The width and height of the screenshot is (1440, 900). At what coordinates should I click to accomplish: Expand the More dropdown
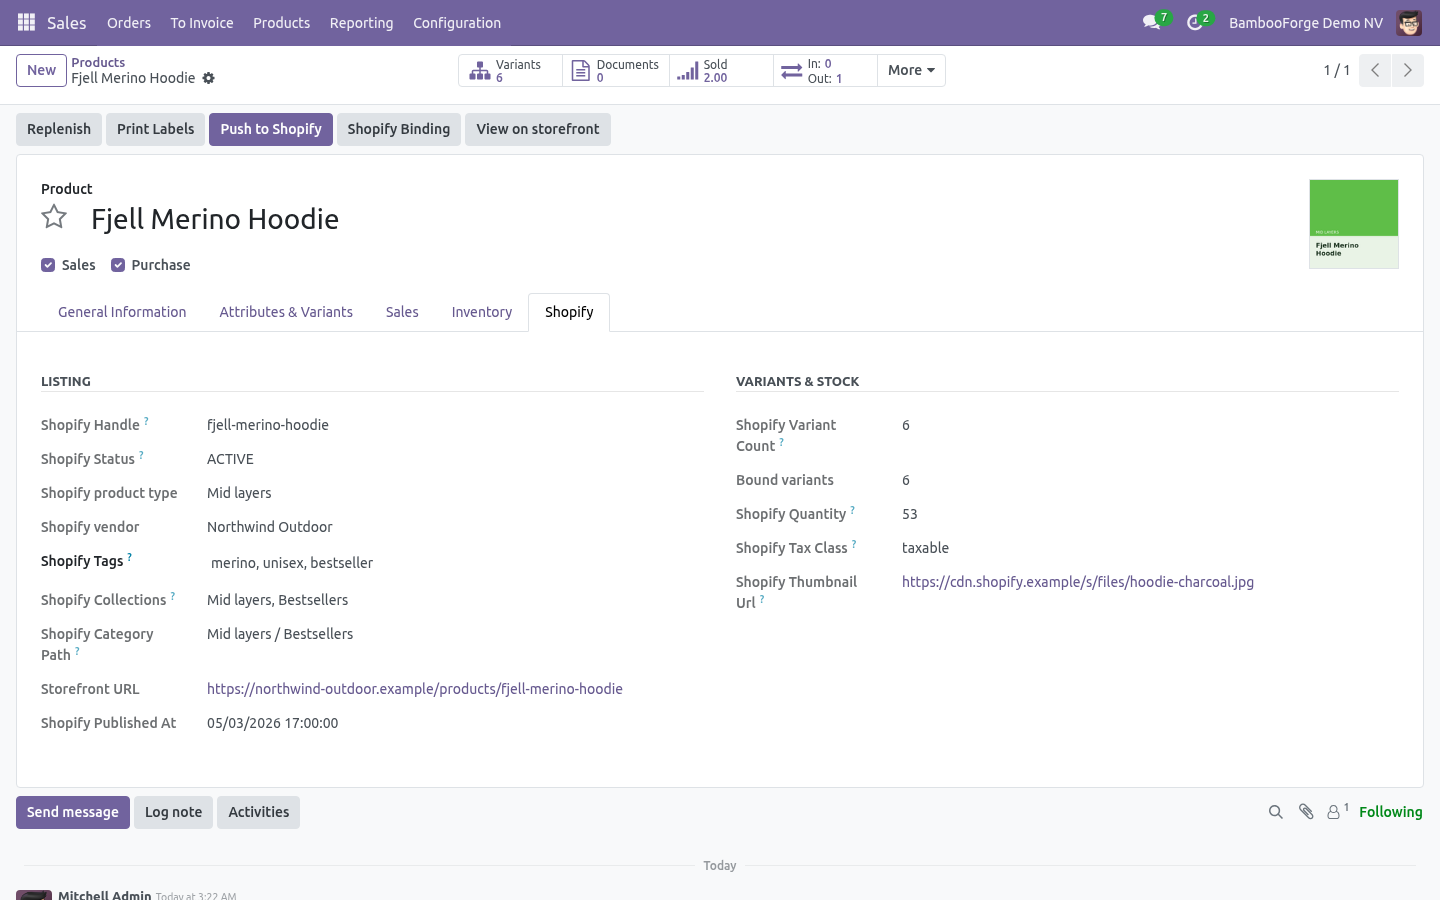[911, 71]
